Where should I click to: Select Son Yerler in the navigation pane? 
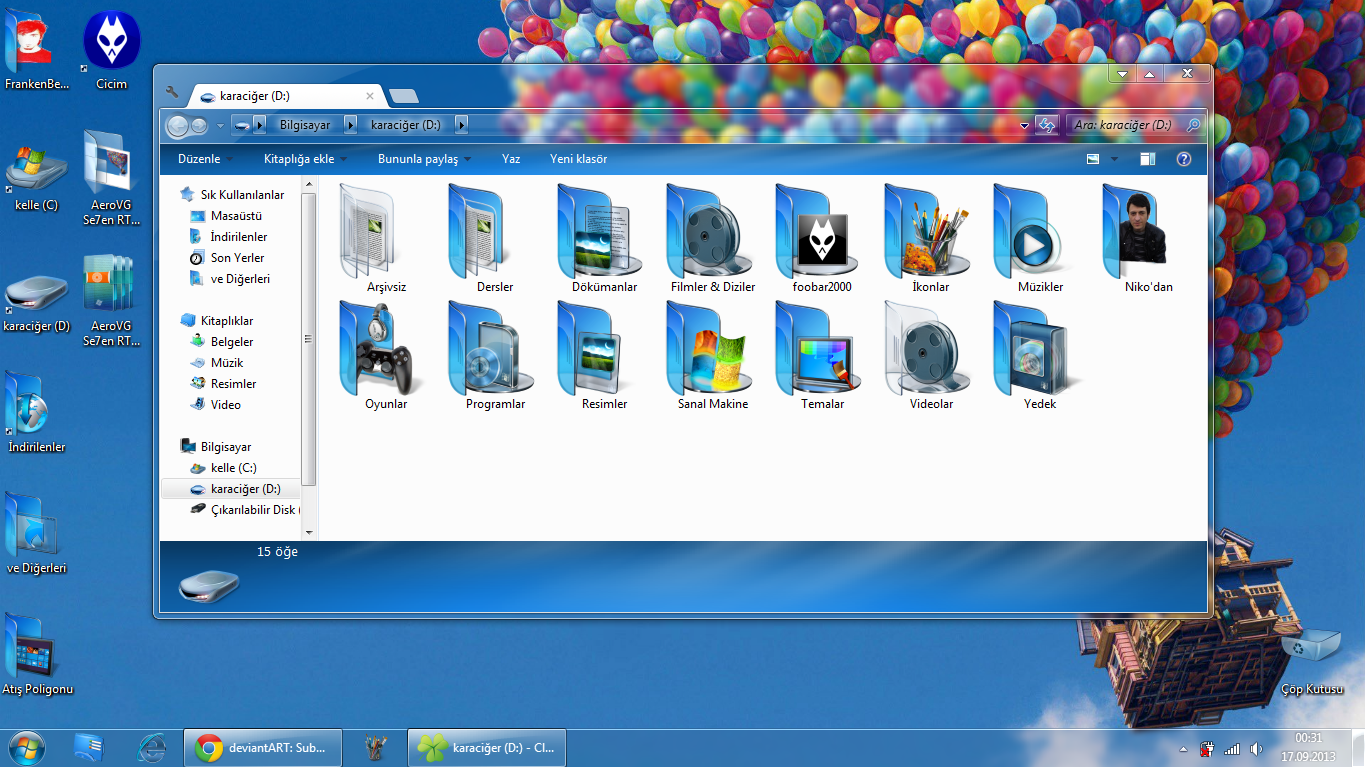[237, 258]
